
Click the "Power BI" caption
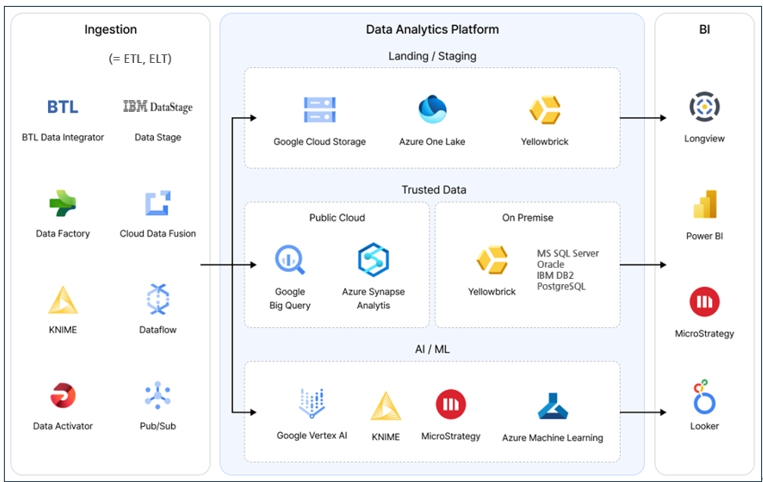click(704, 236)
